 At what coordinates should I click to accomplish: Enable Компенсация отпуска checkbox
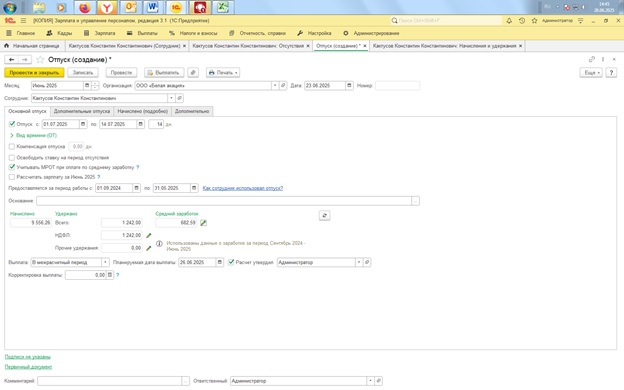[x=12, y=146]
